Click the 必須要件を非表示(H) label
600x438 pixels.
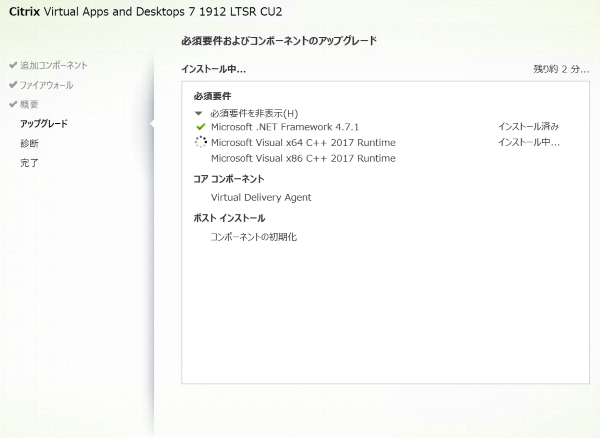[254, 113]
